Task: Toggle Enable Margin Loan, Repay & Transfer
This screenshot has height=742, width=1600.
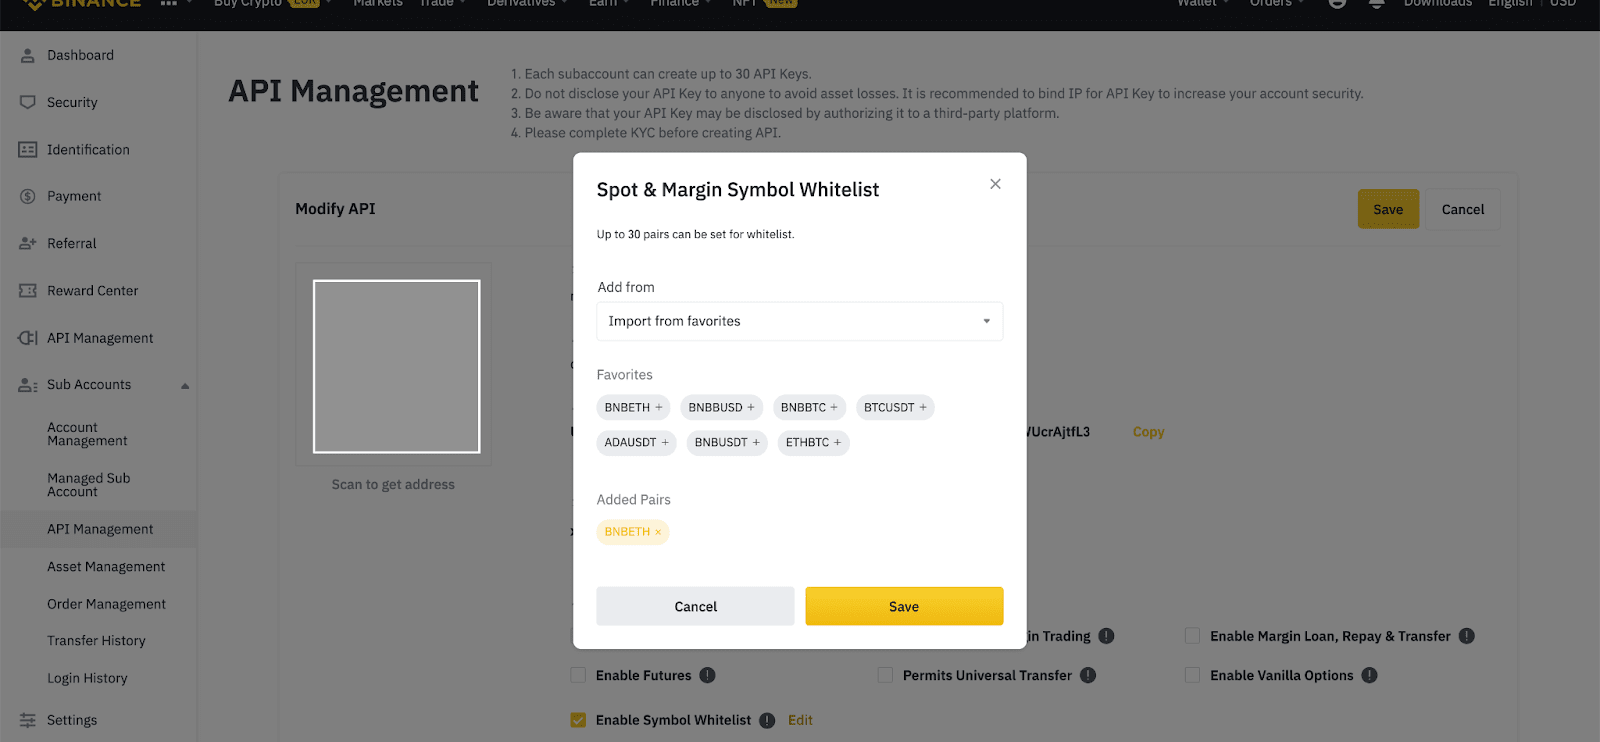Action: coord(1192,636)
